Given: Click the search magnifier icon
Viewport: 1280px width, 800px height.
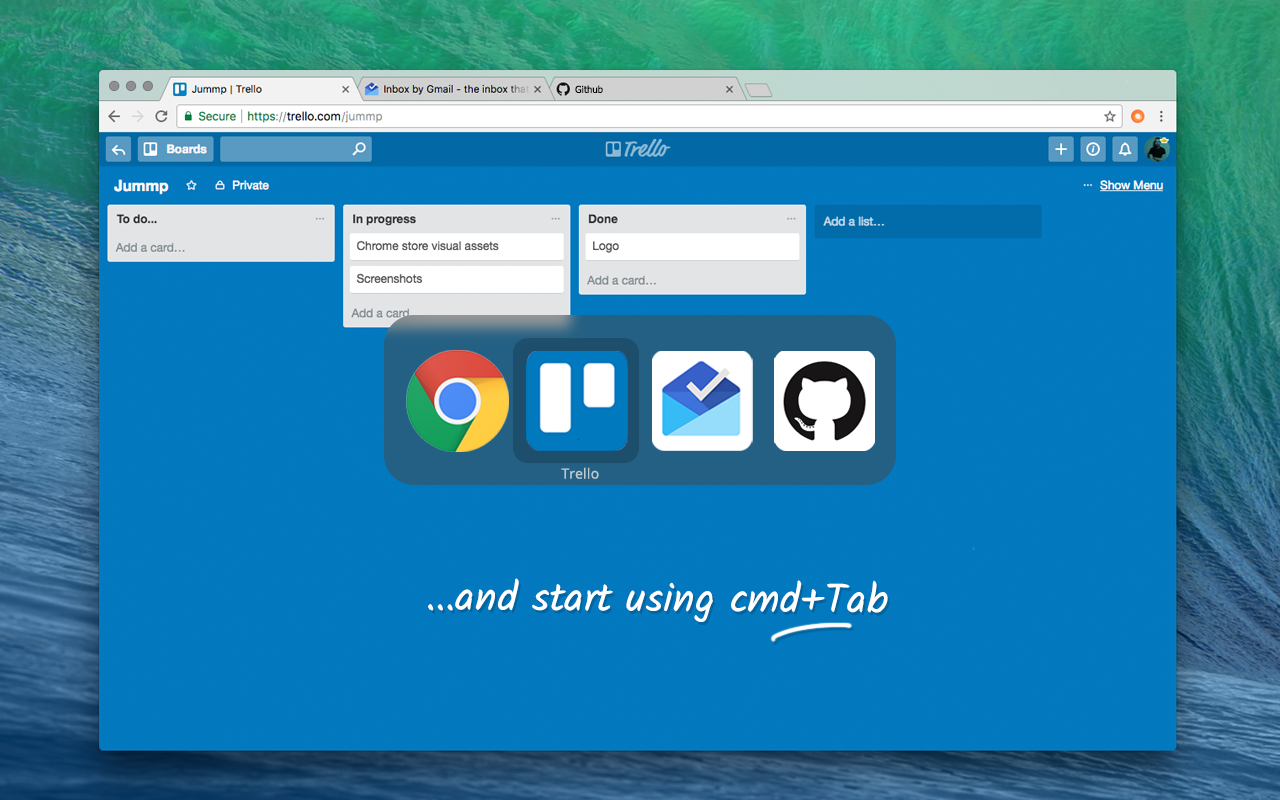Looking at the screenshot, I should [360, 149].
